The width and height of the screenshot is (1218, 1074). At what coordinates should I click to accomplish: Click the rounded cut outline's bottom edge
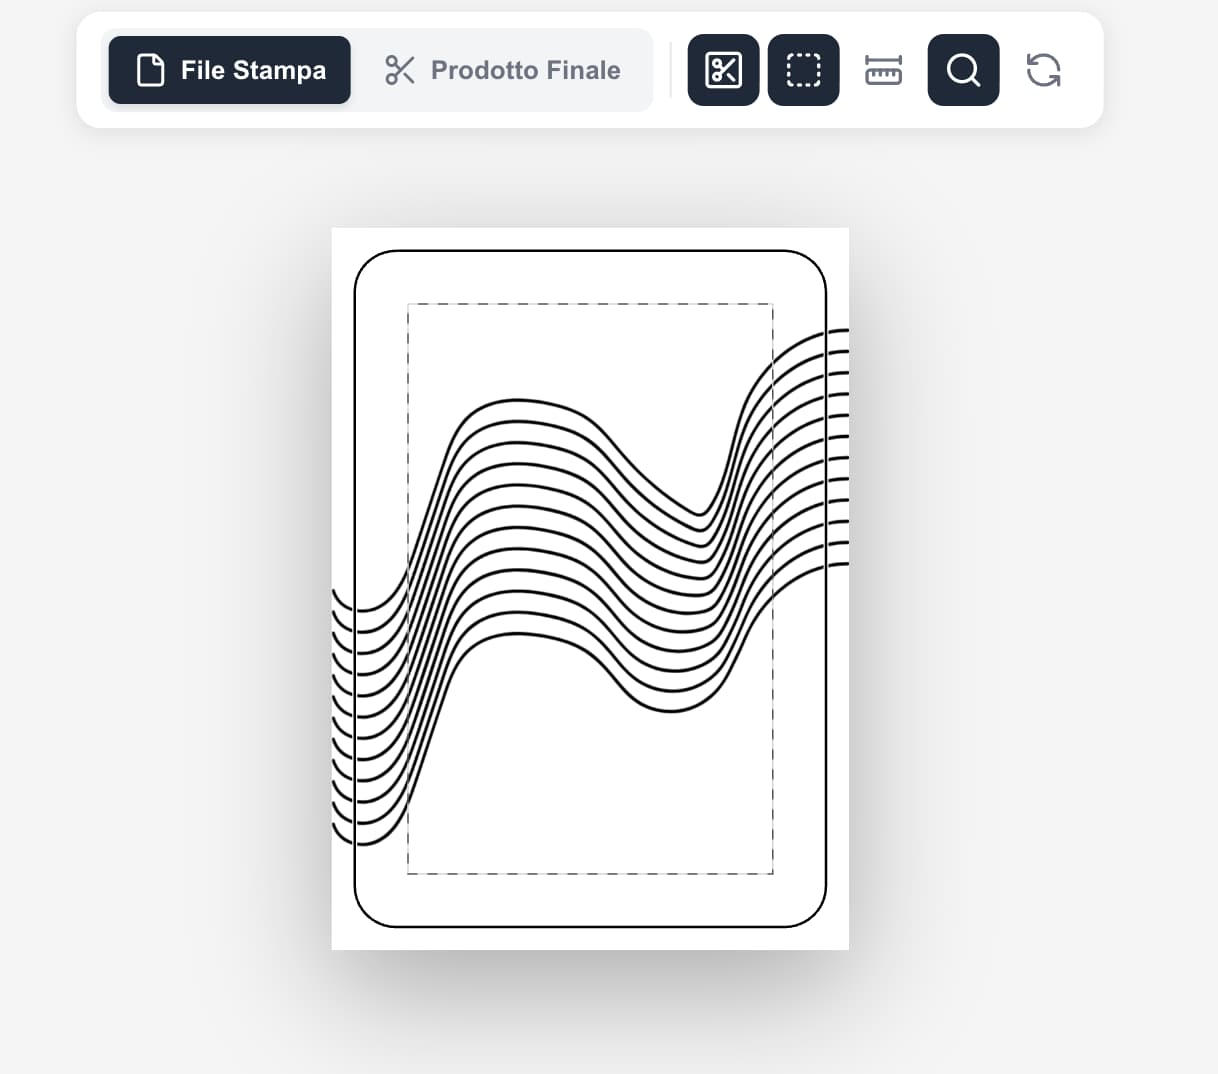[x=590, y=926]
